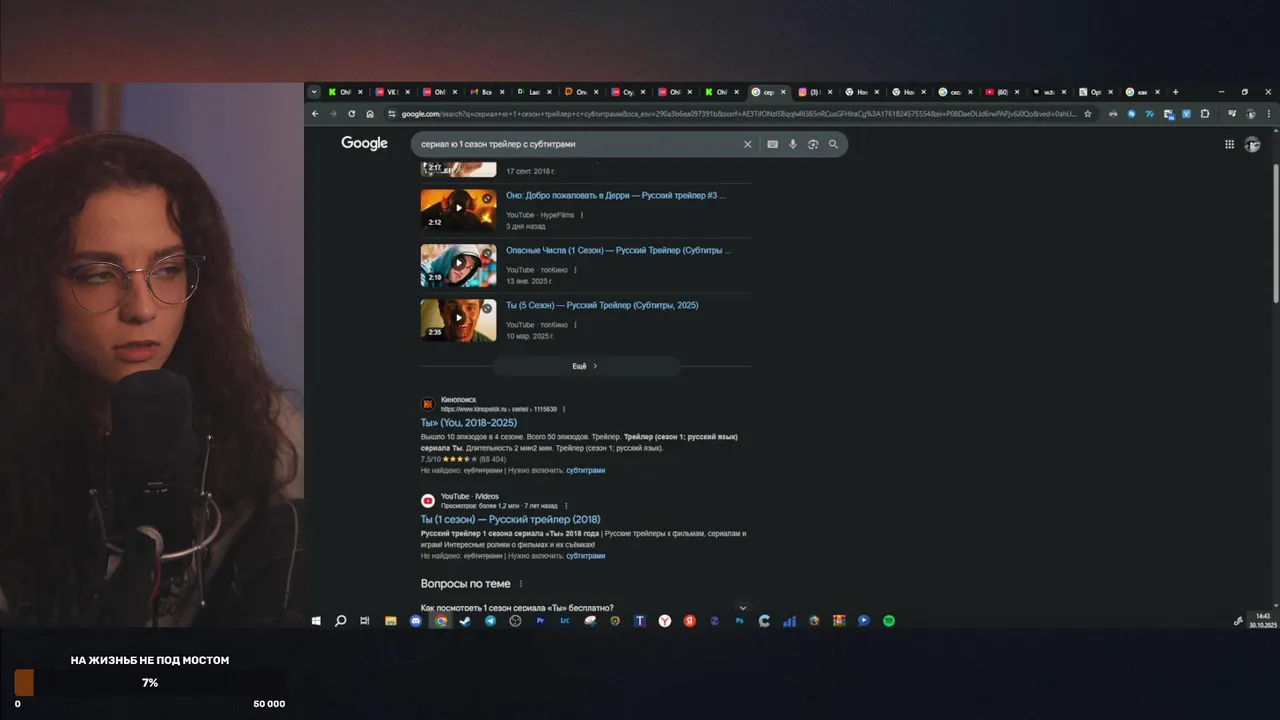Expand more videos with the Ещё button
The image size is (1280, 720).
point(586,366)
